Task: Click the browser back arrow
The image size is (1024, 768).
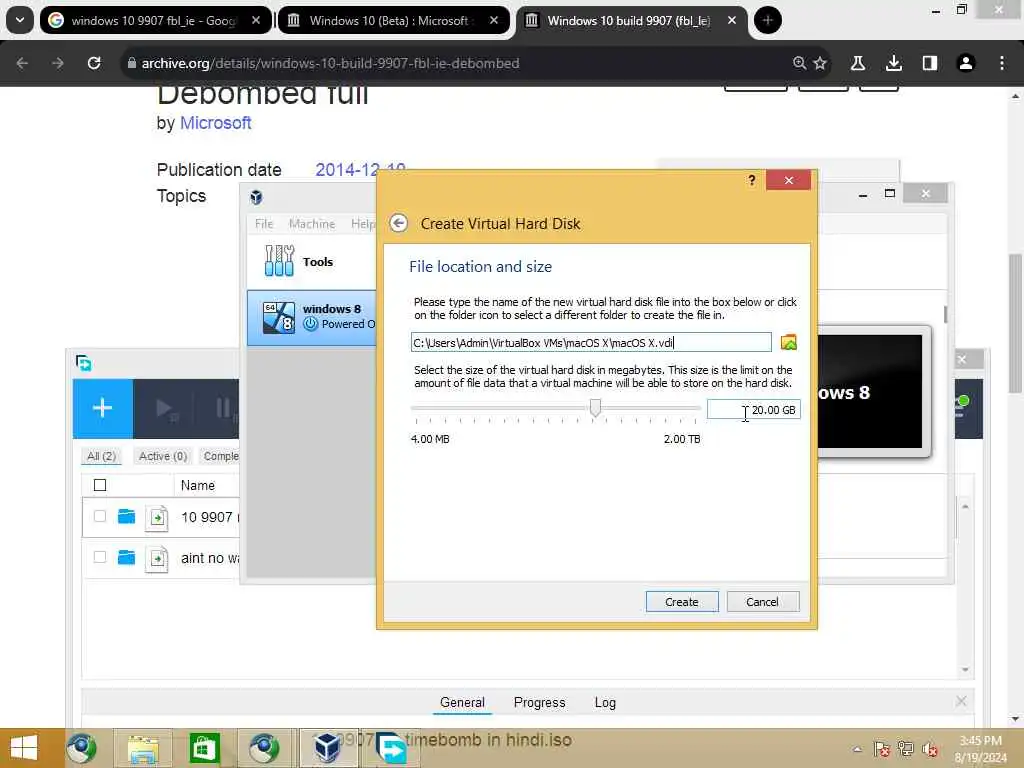Action: (22, 63)
